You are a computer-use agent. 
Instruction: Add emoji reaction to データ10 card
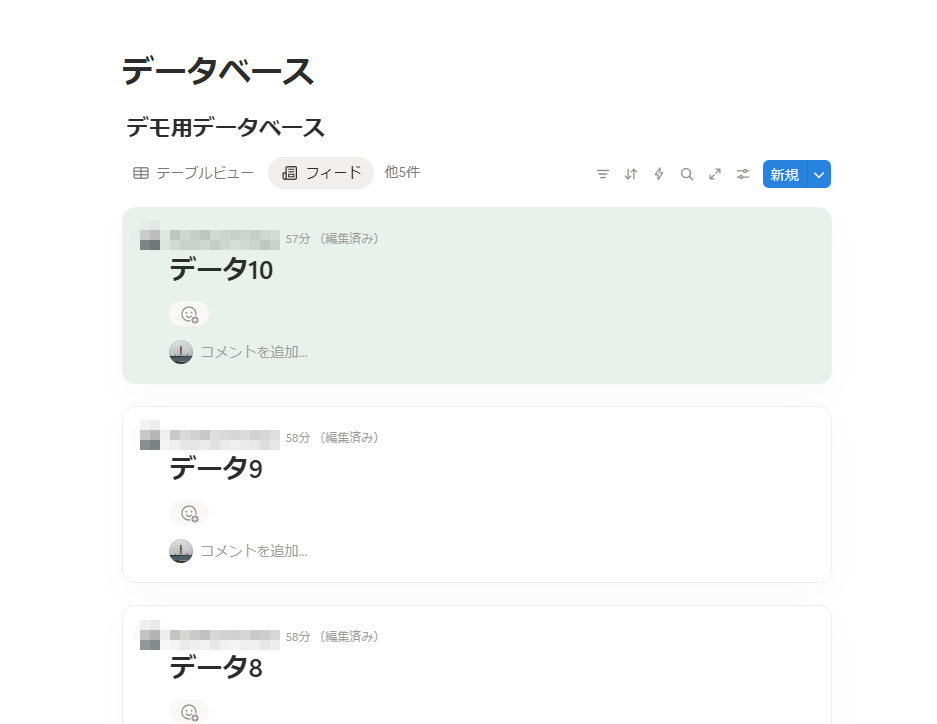pyautogui.click(x=189, y=314)
